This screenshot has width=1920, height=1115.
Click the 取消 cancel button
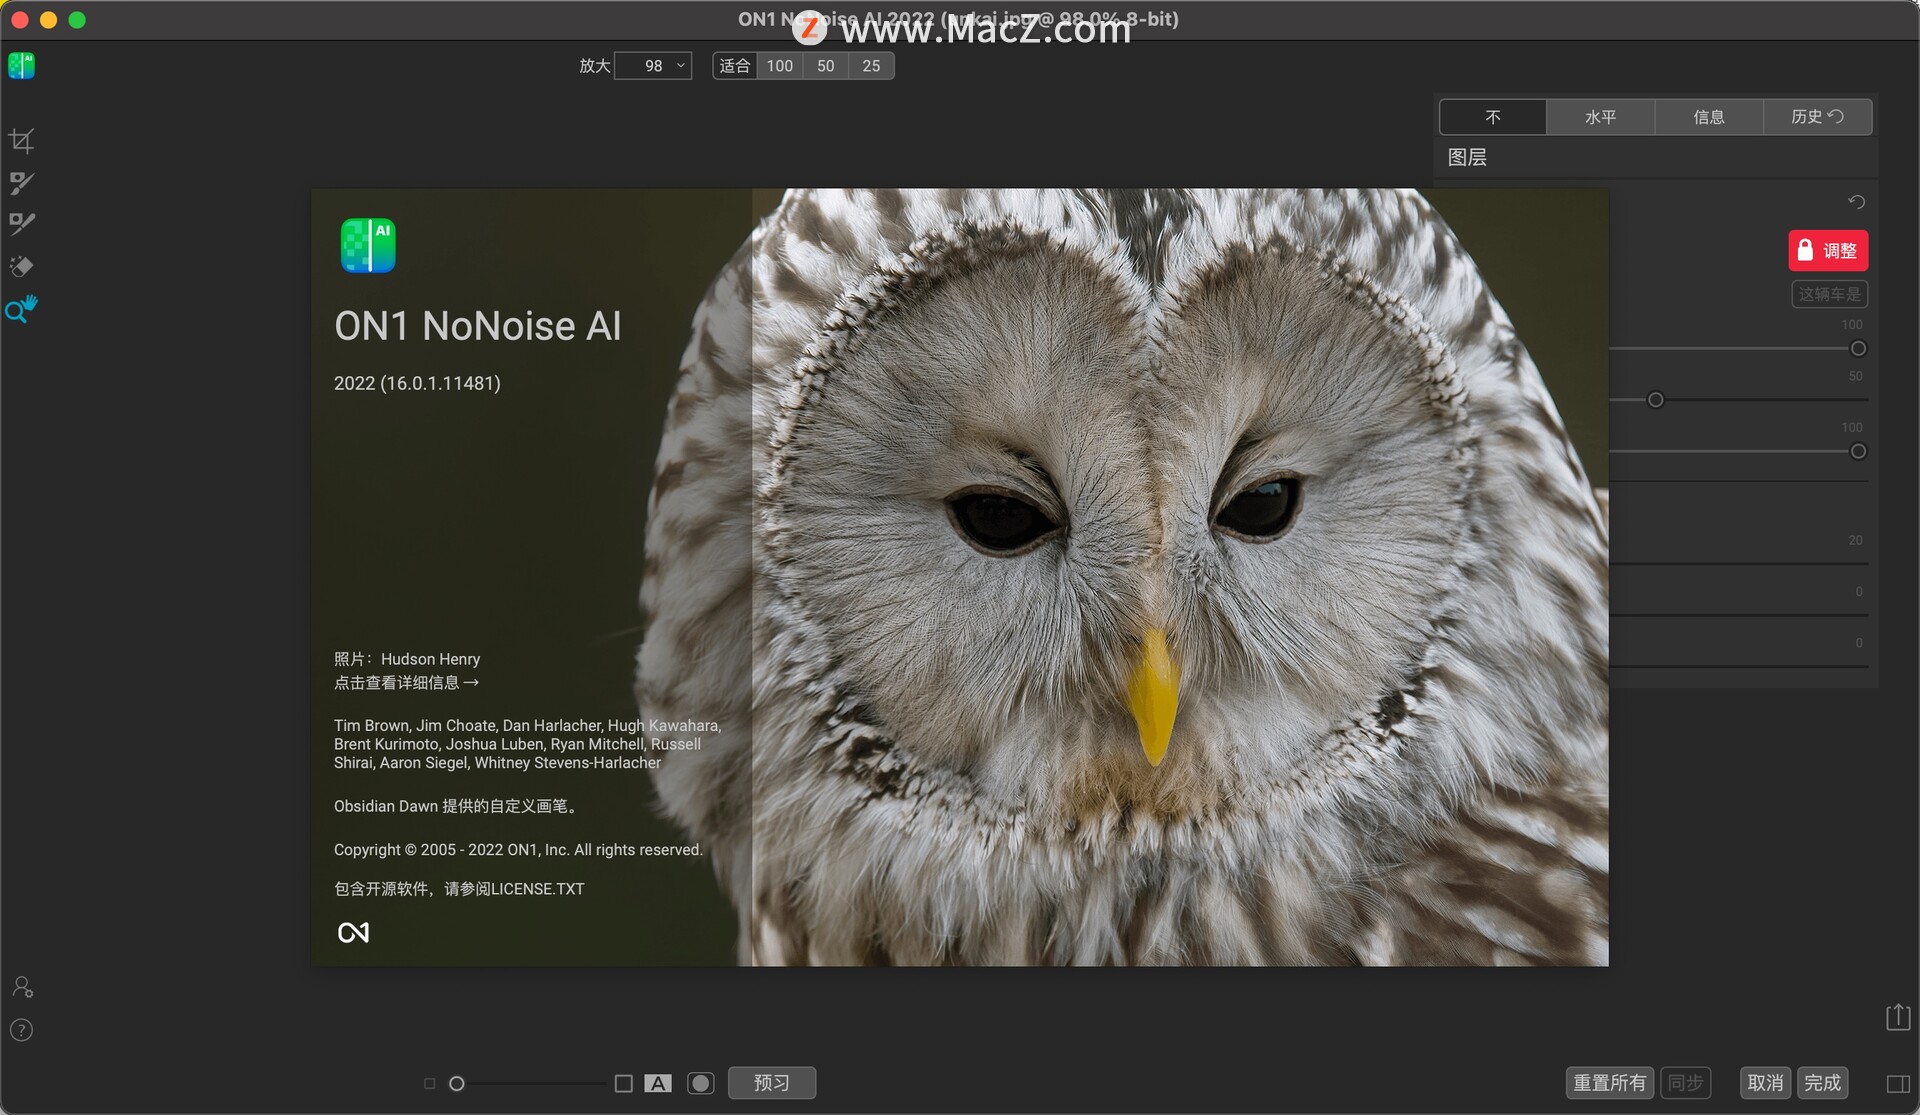(1765, 1083)
